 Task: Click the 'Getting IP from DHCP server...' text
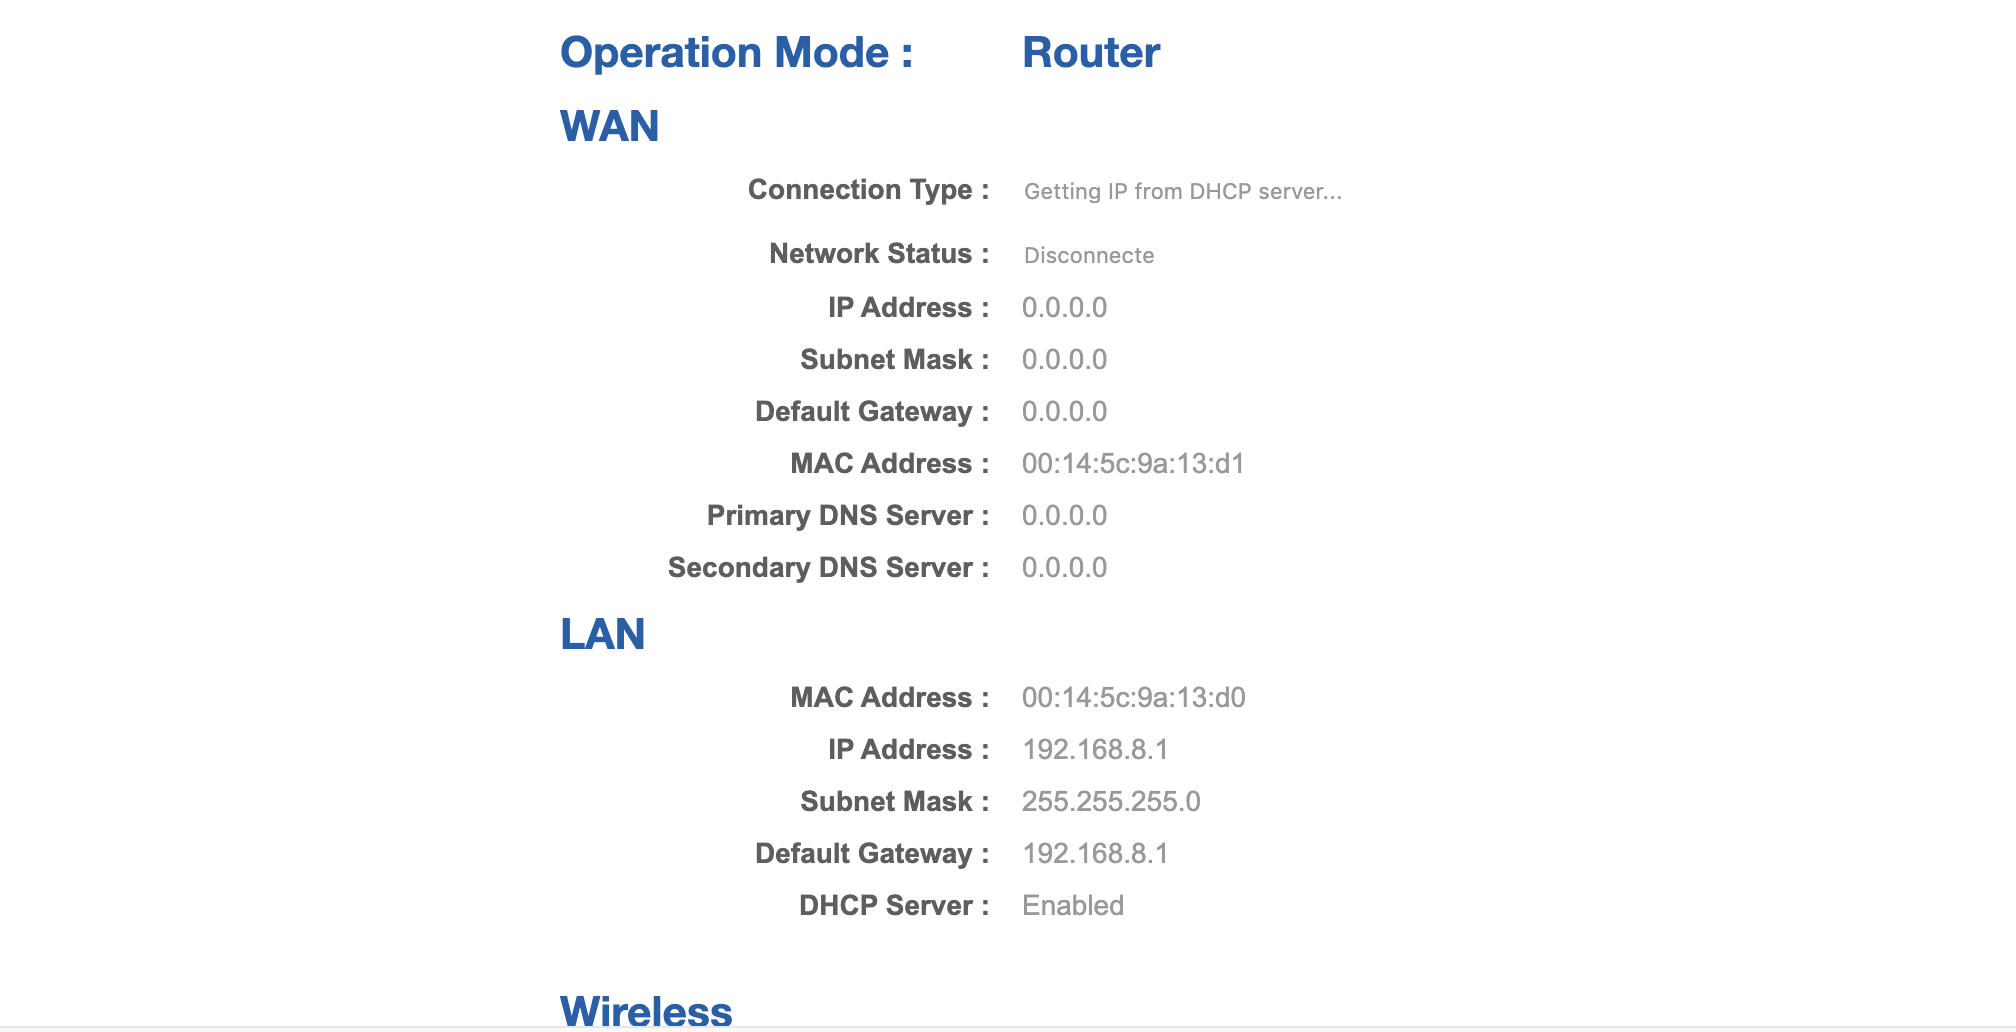(x=1182, y=192)
